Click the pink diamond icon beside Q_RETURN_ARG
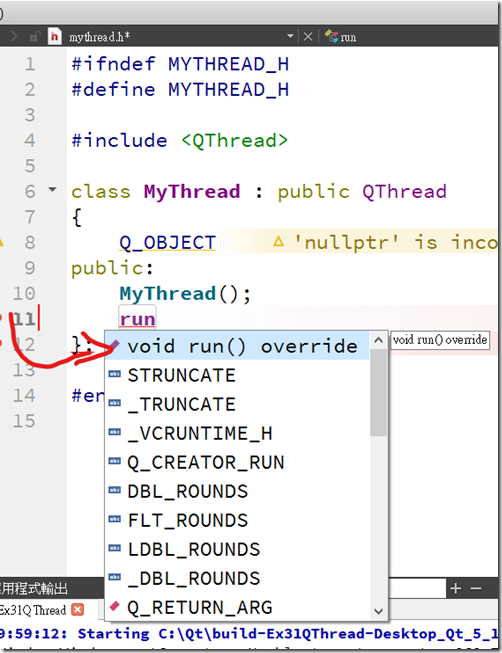Screen dimensions: 502x653 (x=115, y=606)
